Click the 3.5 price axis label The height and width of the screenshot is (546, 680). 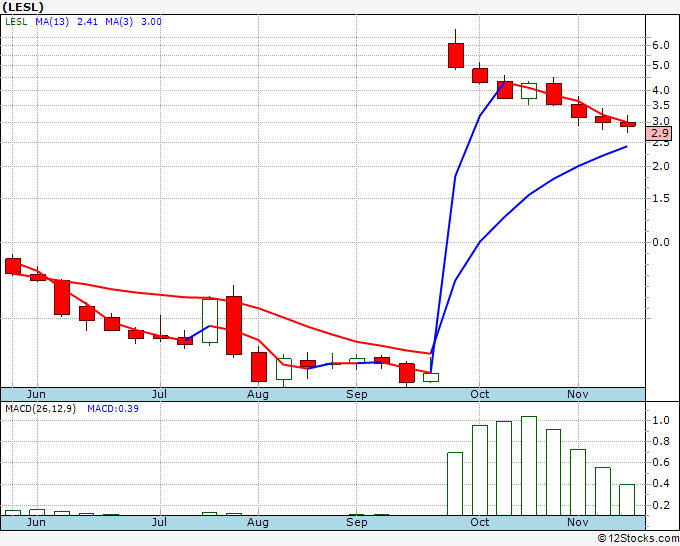pyautogui.click(x=661, y=105)
